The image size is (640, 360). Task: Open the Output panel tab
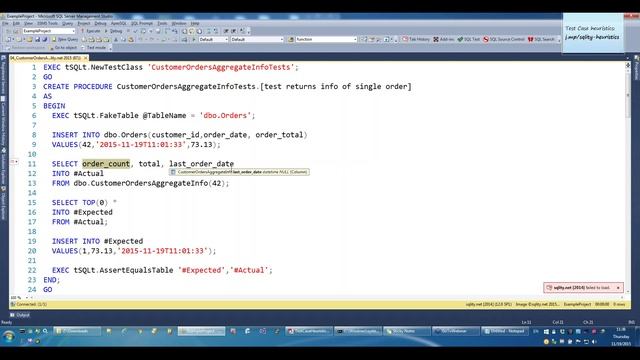pyautogui.click(x=20, y=315)
